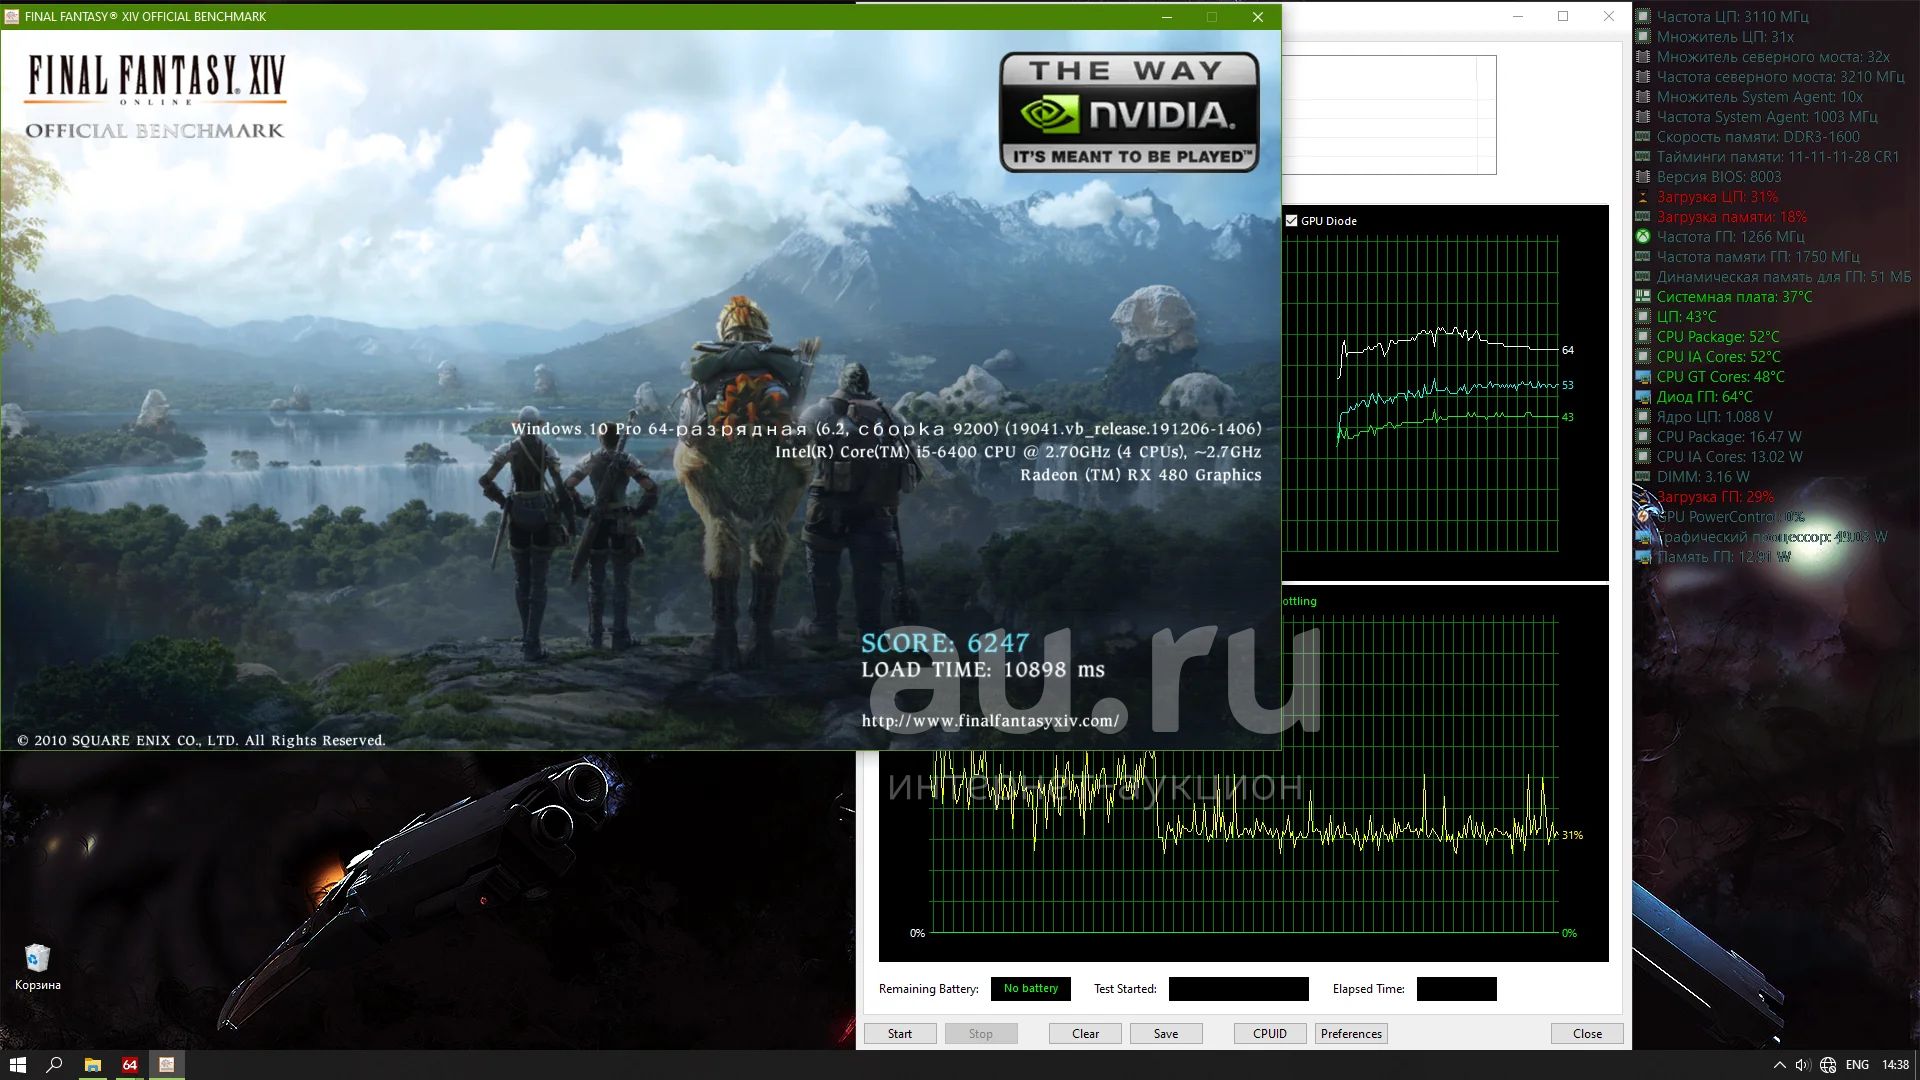Click the Системная плата temperature icon
1920x1080 pixels.
(x=1642, y=297)
